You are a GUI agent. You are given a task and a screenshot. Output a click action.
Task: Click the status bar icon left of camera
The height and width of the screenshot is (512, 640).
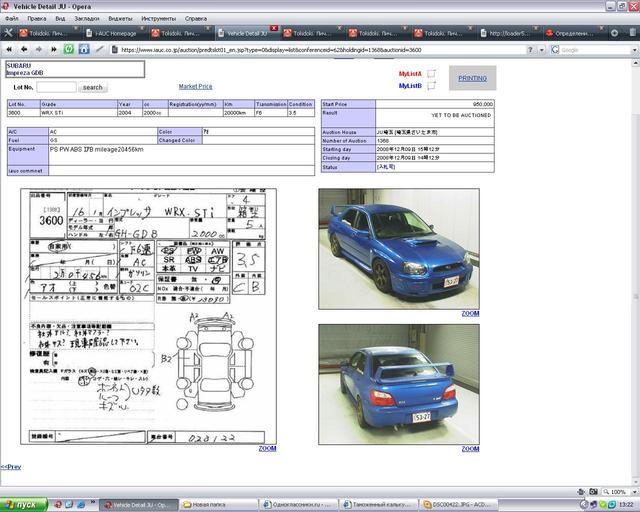tap(582, 492)
